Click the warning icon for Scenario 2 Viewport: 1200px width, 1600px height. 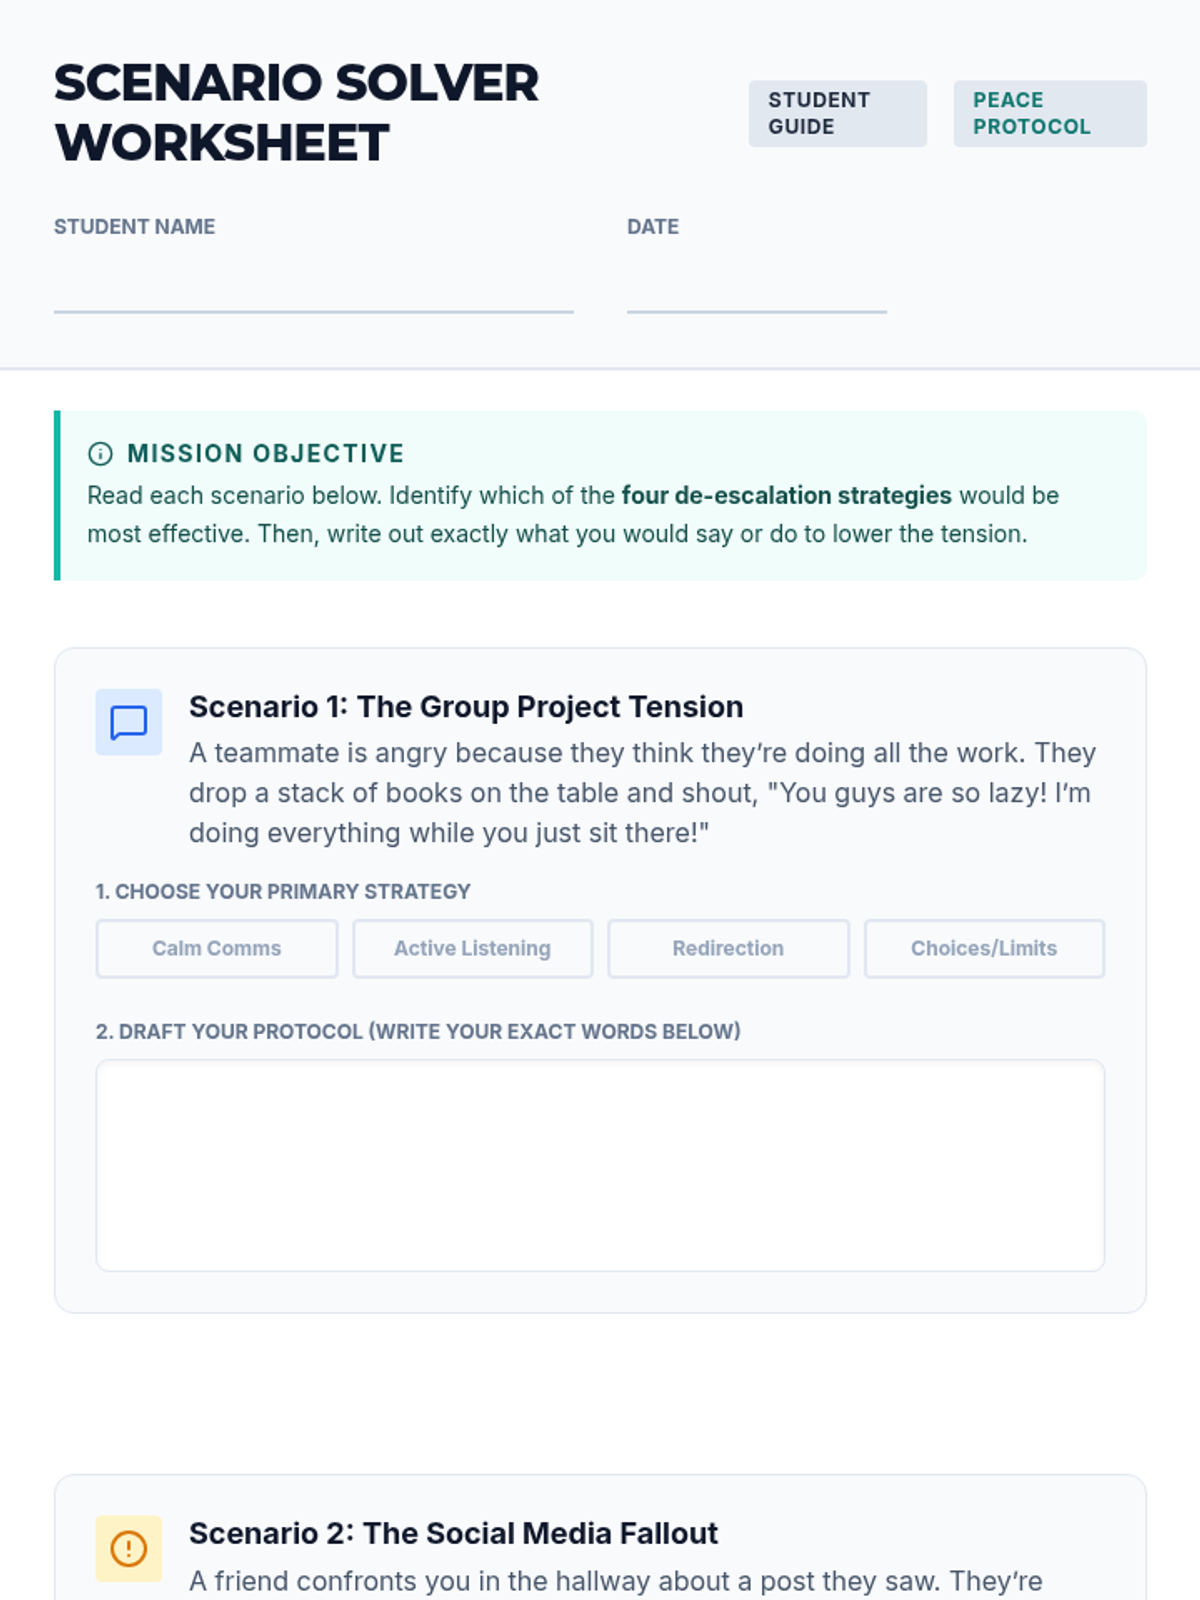[x=129, y=1548]
